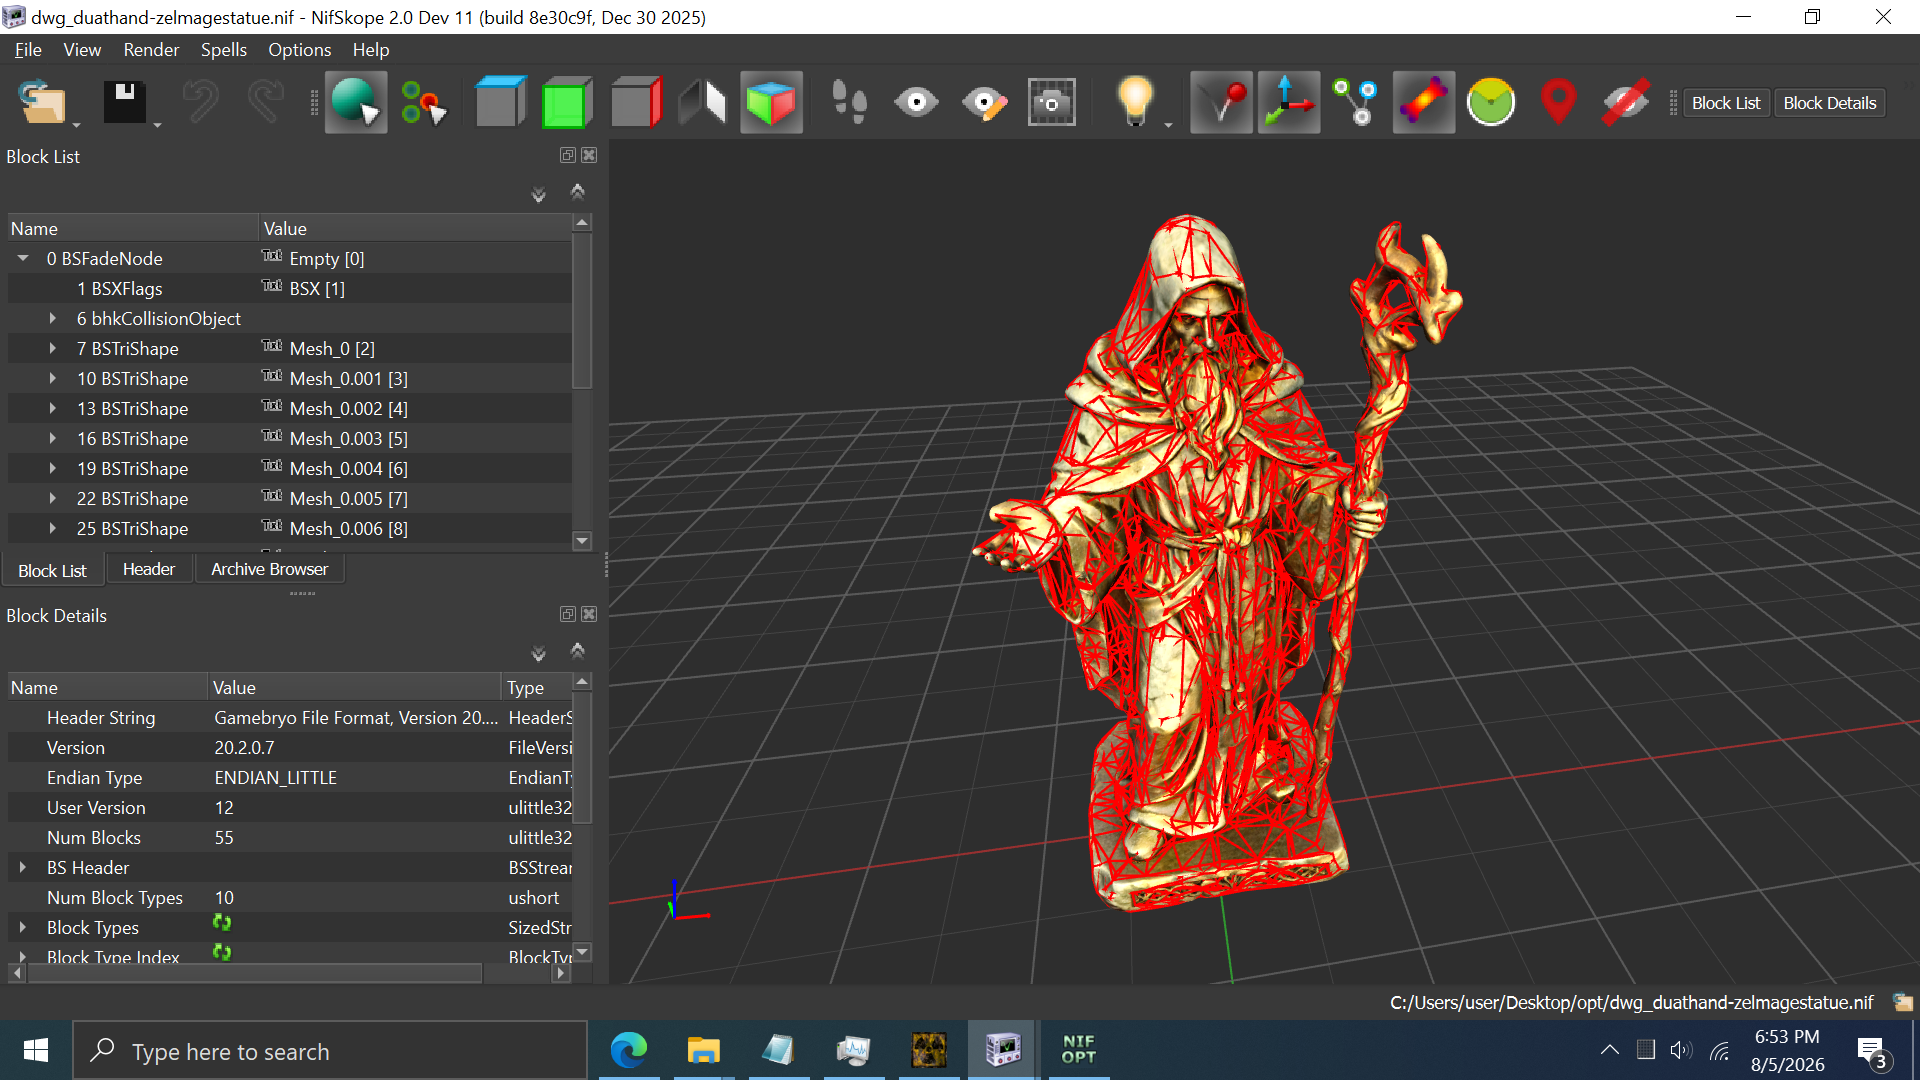Toggle perspective user view multicolor cube
Screen dimensions: 1920x1080
coord(771,102)
